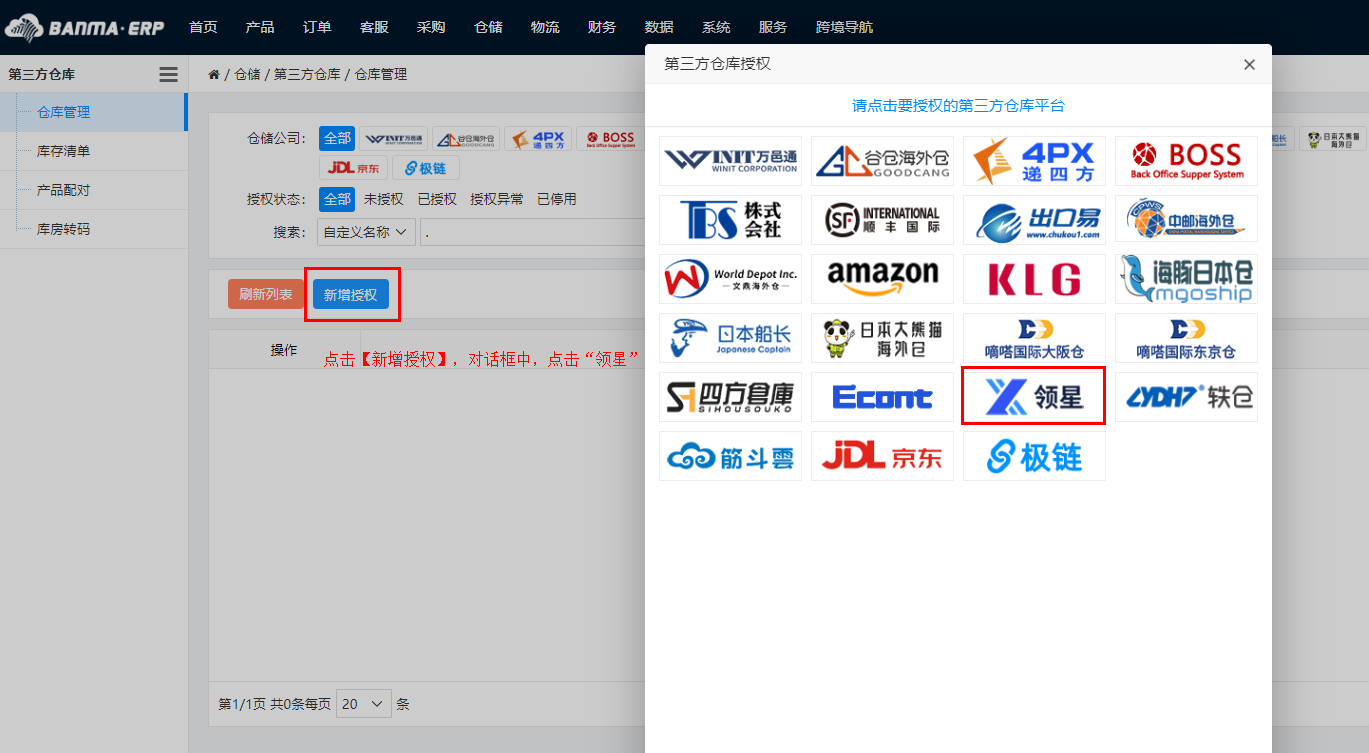Select the 筋斗云 platform logo

tap(730, 456)
